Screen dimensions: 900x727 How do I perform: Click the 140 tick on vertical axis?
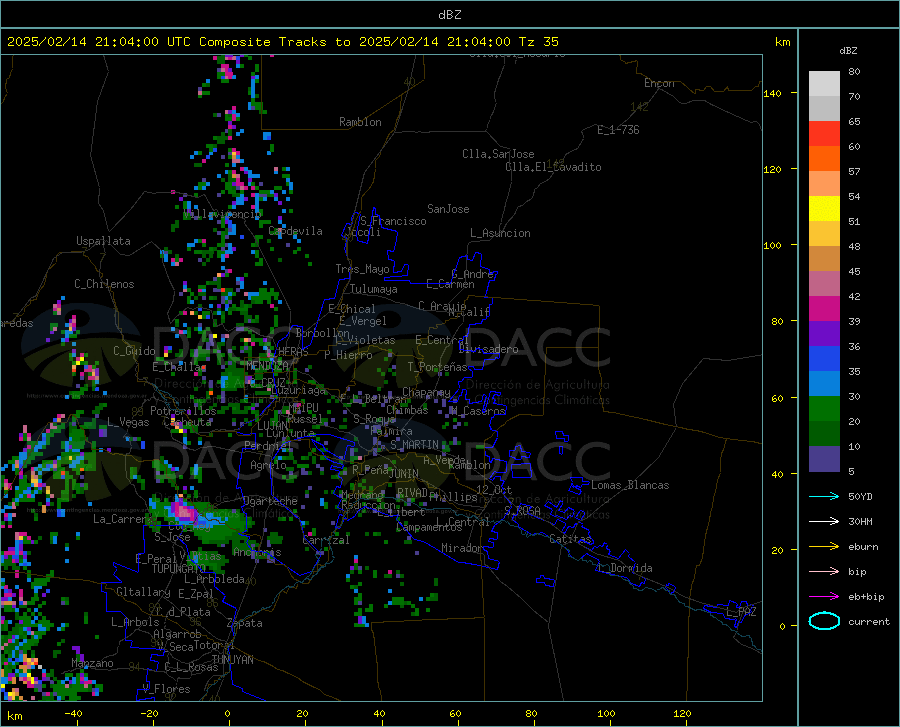(772, 93)
